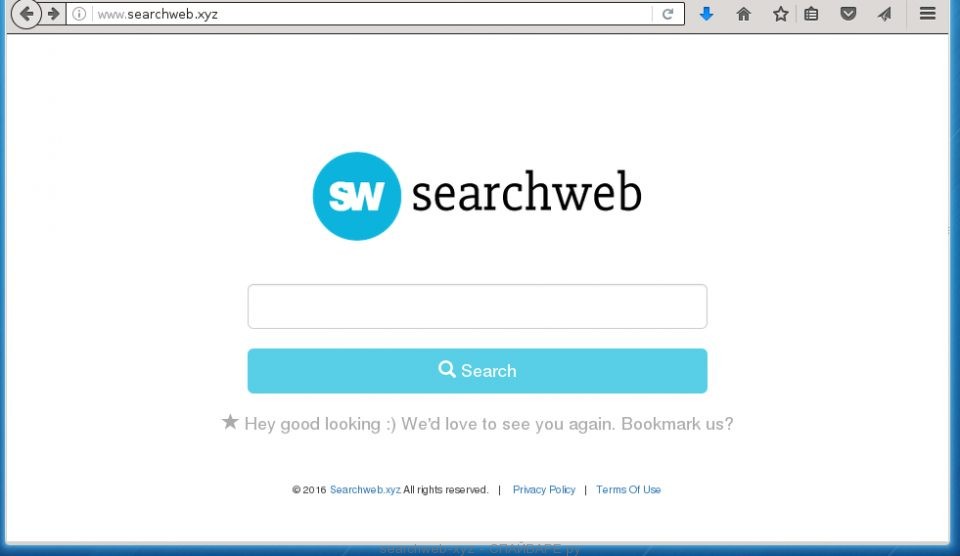Show bookmarks list icon

811,13
